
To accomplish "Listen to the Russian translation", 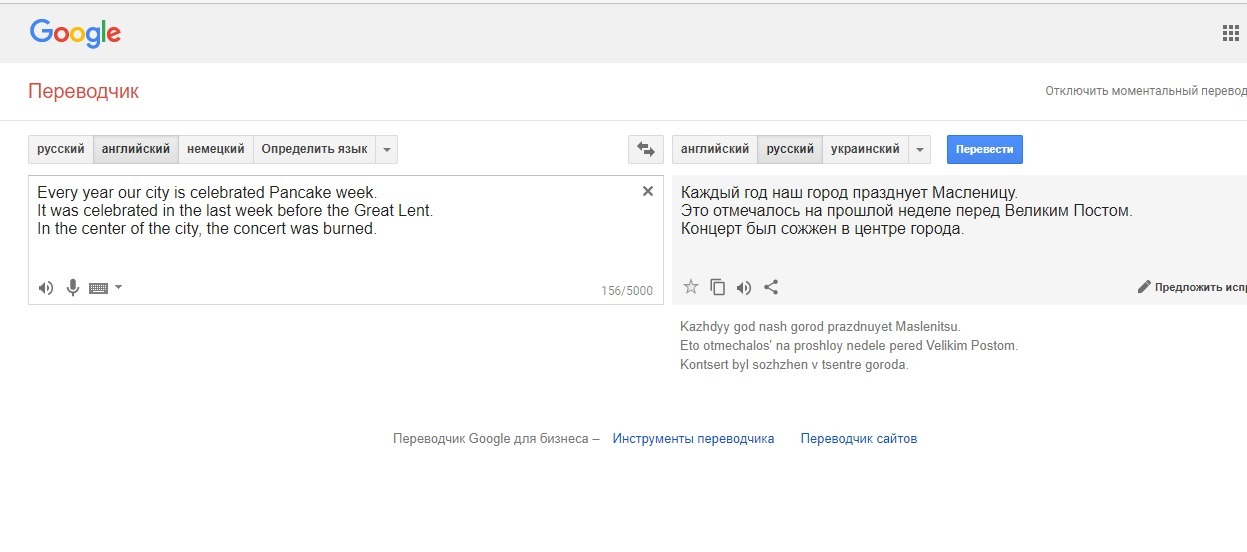I will [x=744, y=287].
